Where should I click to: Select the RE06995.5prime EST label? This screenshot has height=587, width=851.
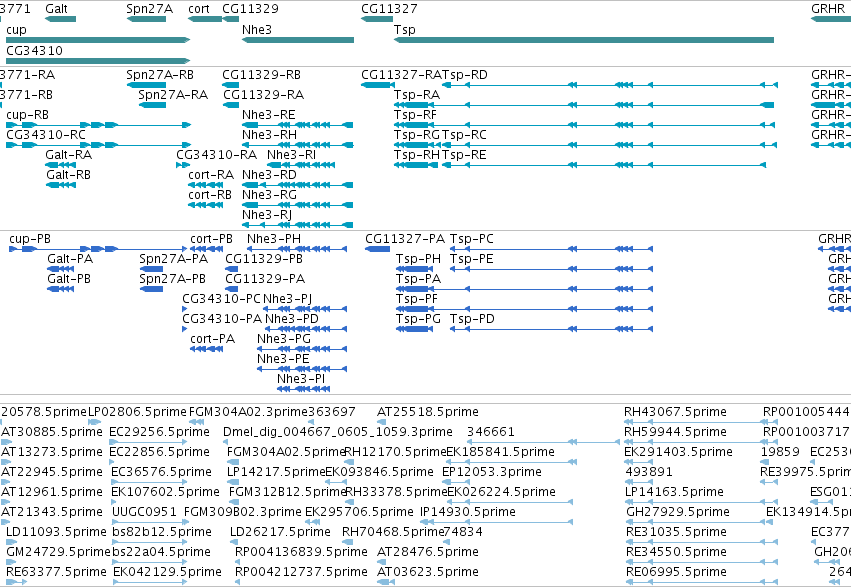click(676, 572)
